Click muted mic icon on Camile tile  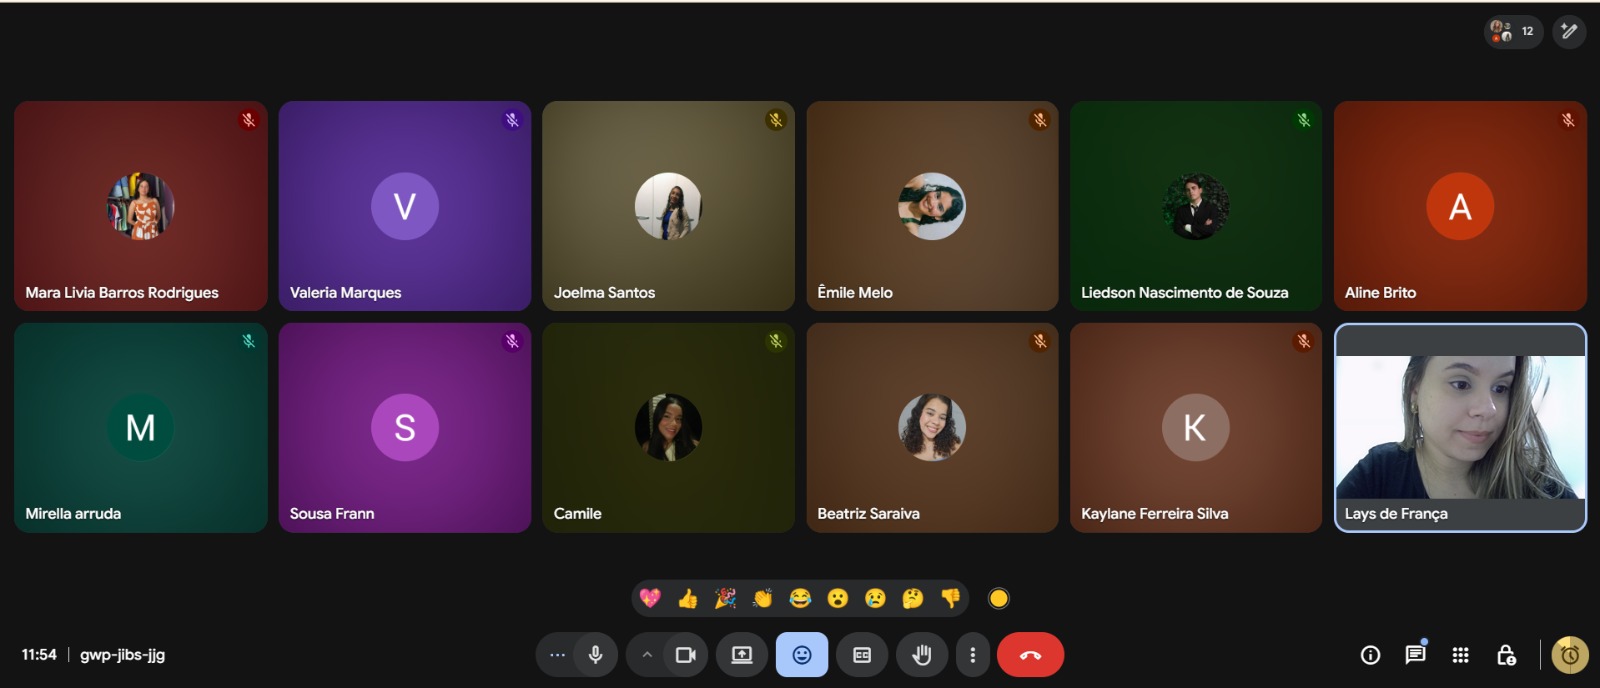(776, 341)
